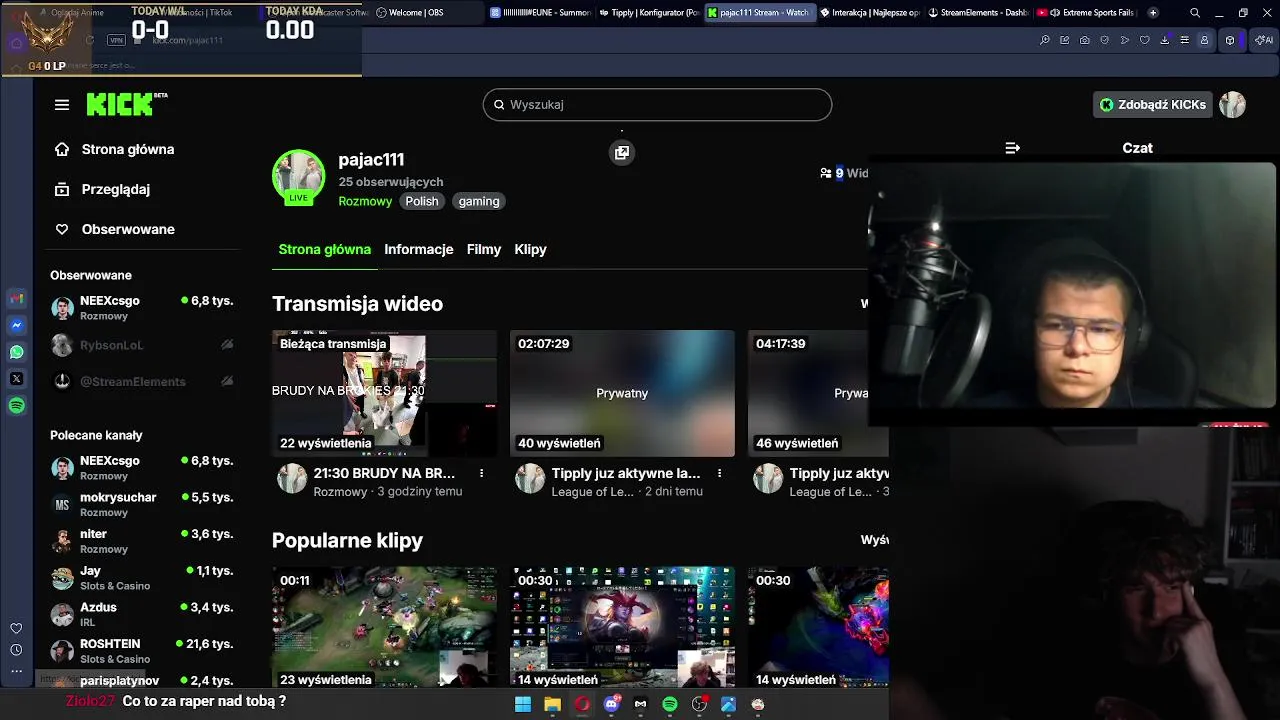Open Photos app from the taskbar
This screenshot has width=1280, height=720.
click(x=728, y=704)
